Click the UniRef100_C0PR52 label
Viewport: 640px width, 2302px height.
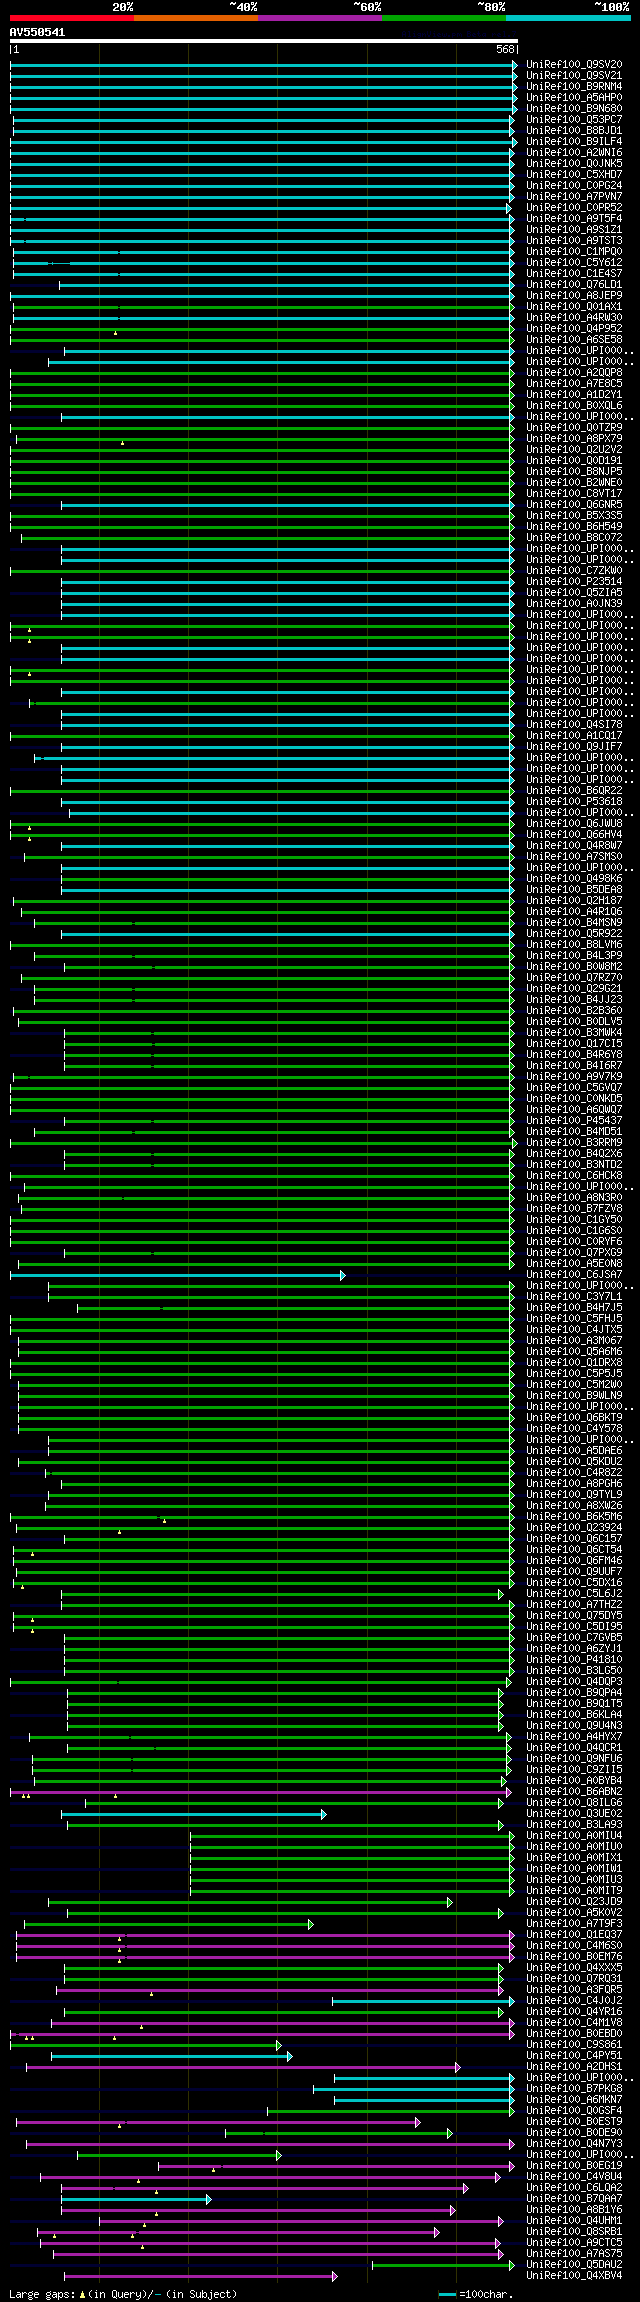[574, 207]
